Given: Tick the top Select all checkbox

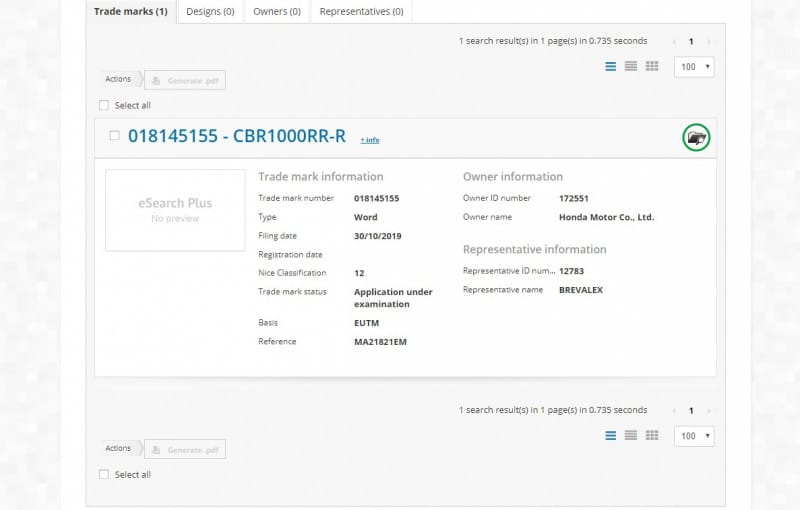Looking at the screenshot, I should point(104,105).
